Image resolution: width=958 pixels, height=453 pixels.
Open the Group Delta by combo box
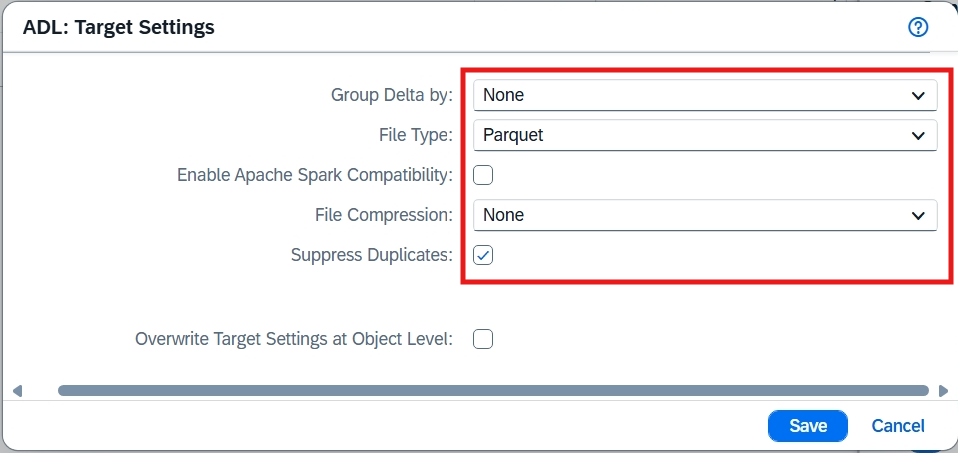(690, 96)
